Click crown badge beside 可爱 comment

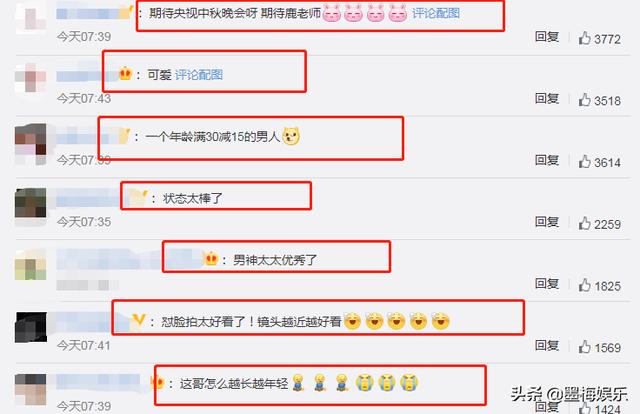[x=125, y=74]
